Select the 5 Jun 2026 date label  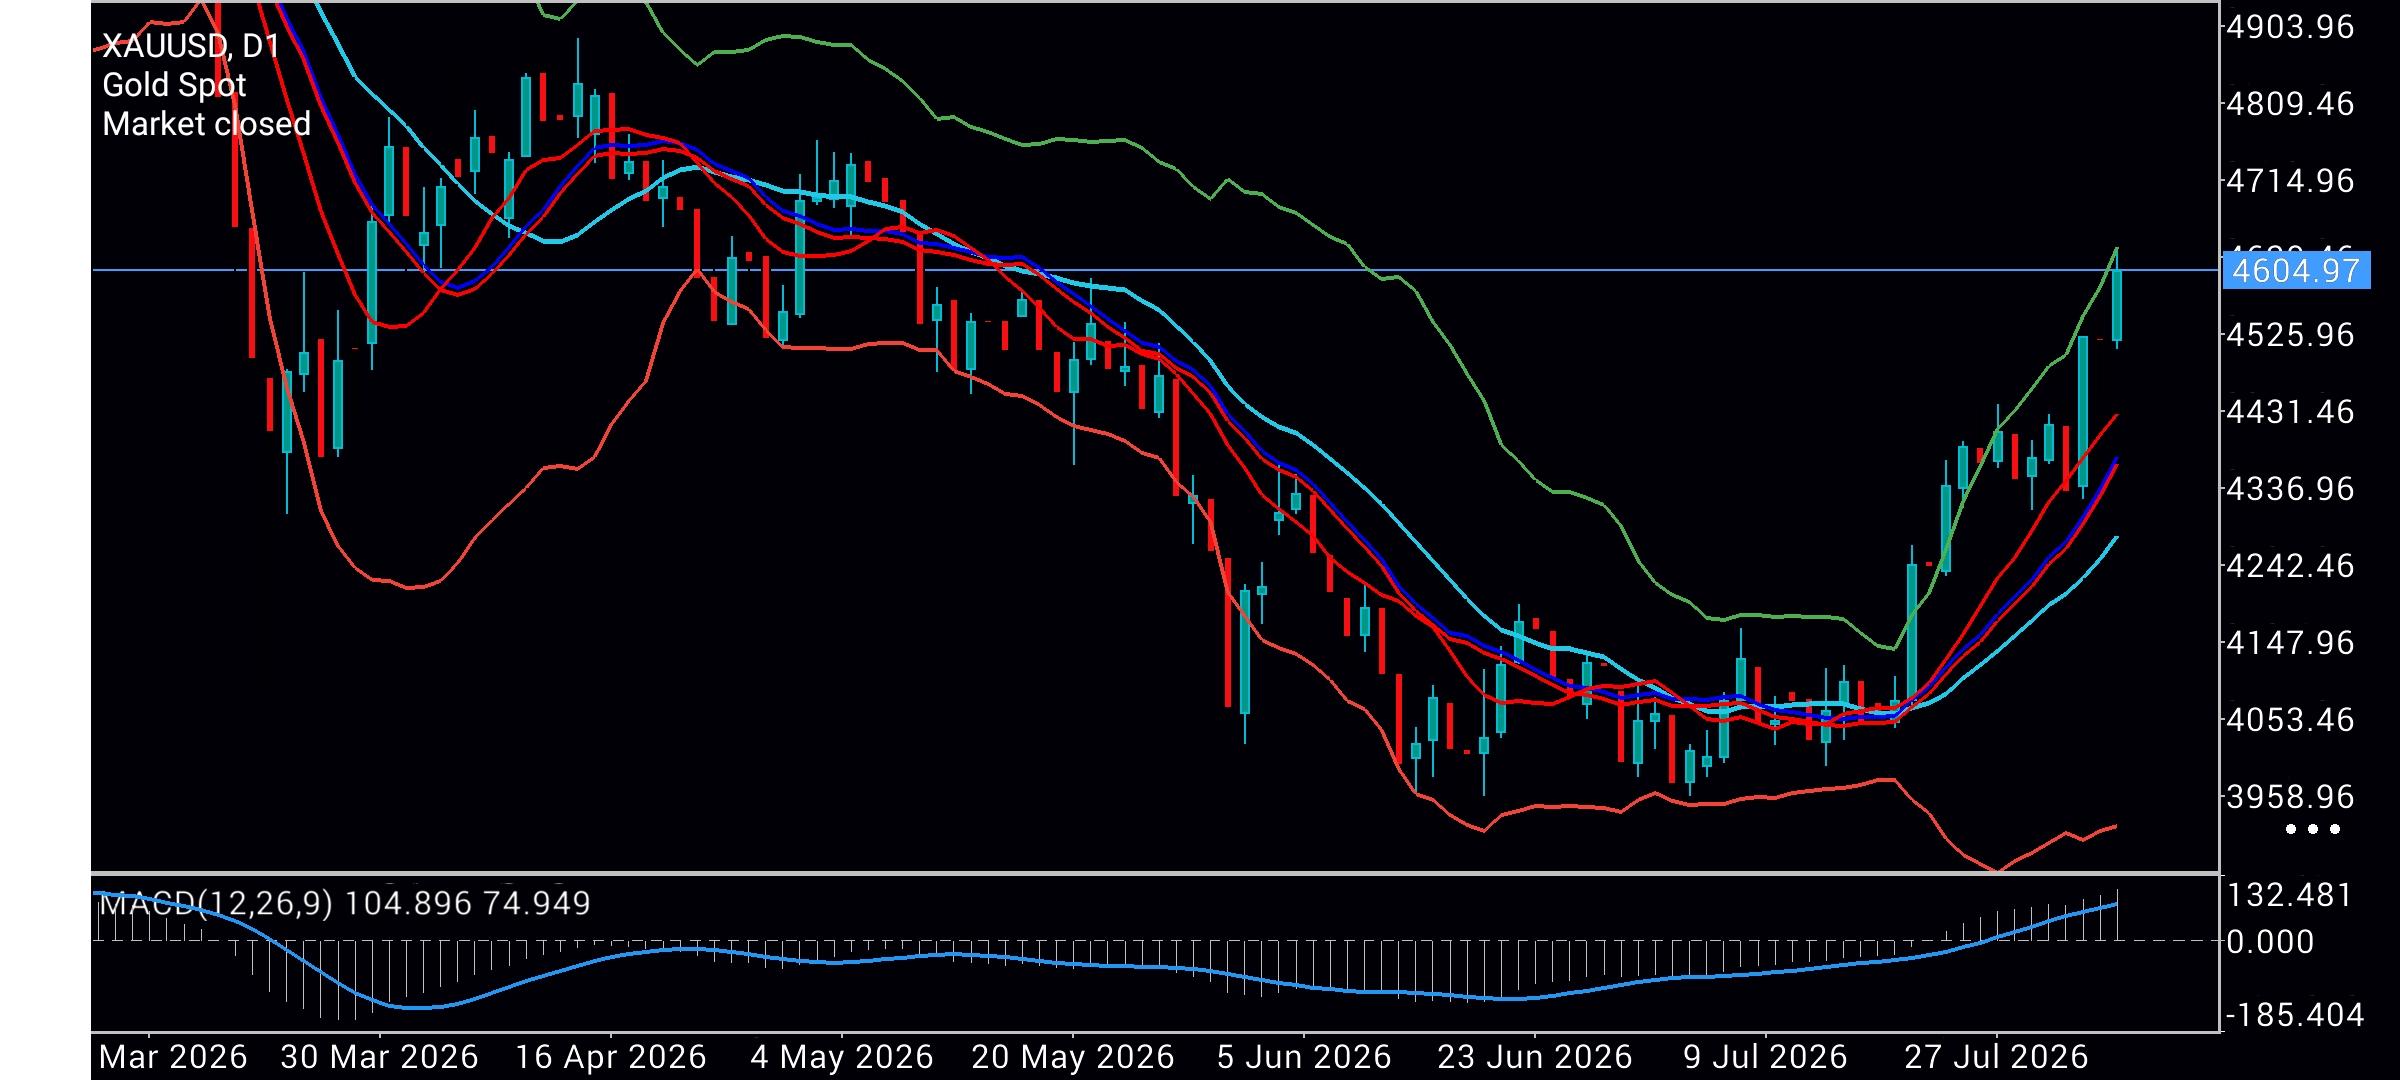[x=1303, y=1057]
